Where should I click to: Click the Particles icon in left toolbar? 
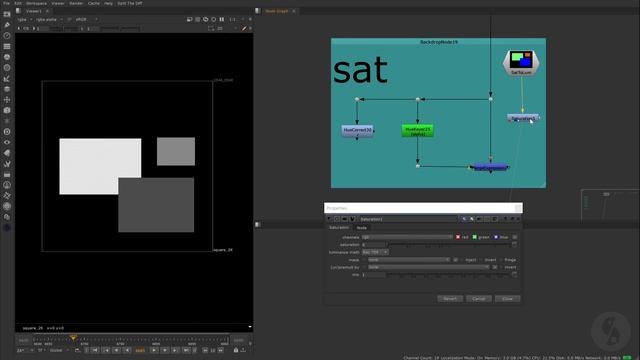[7, 121]
